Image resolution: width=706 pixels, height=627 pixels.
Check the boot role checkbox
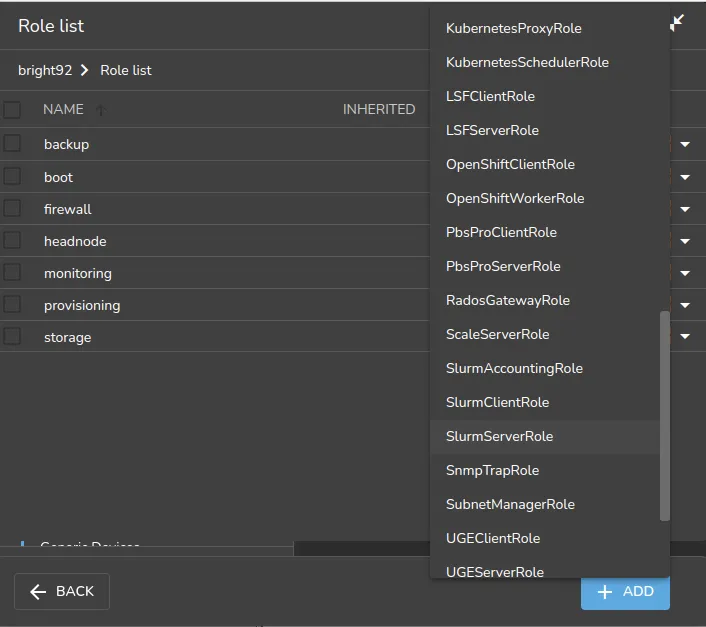[x=12, y=176]
